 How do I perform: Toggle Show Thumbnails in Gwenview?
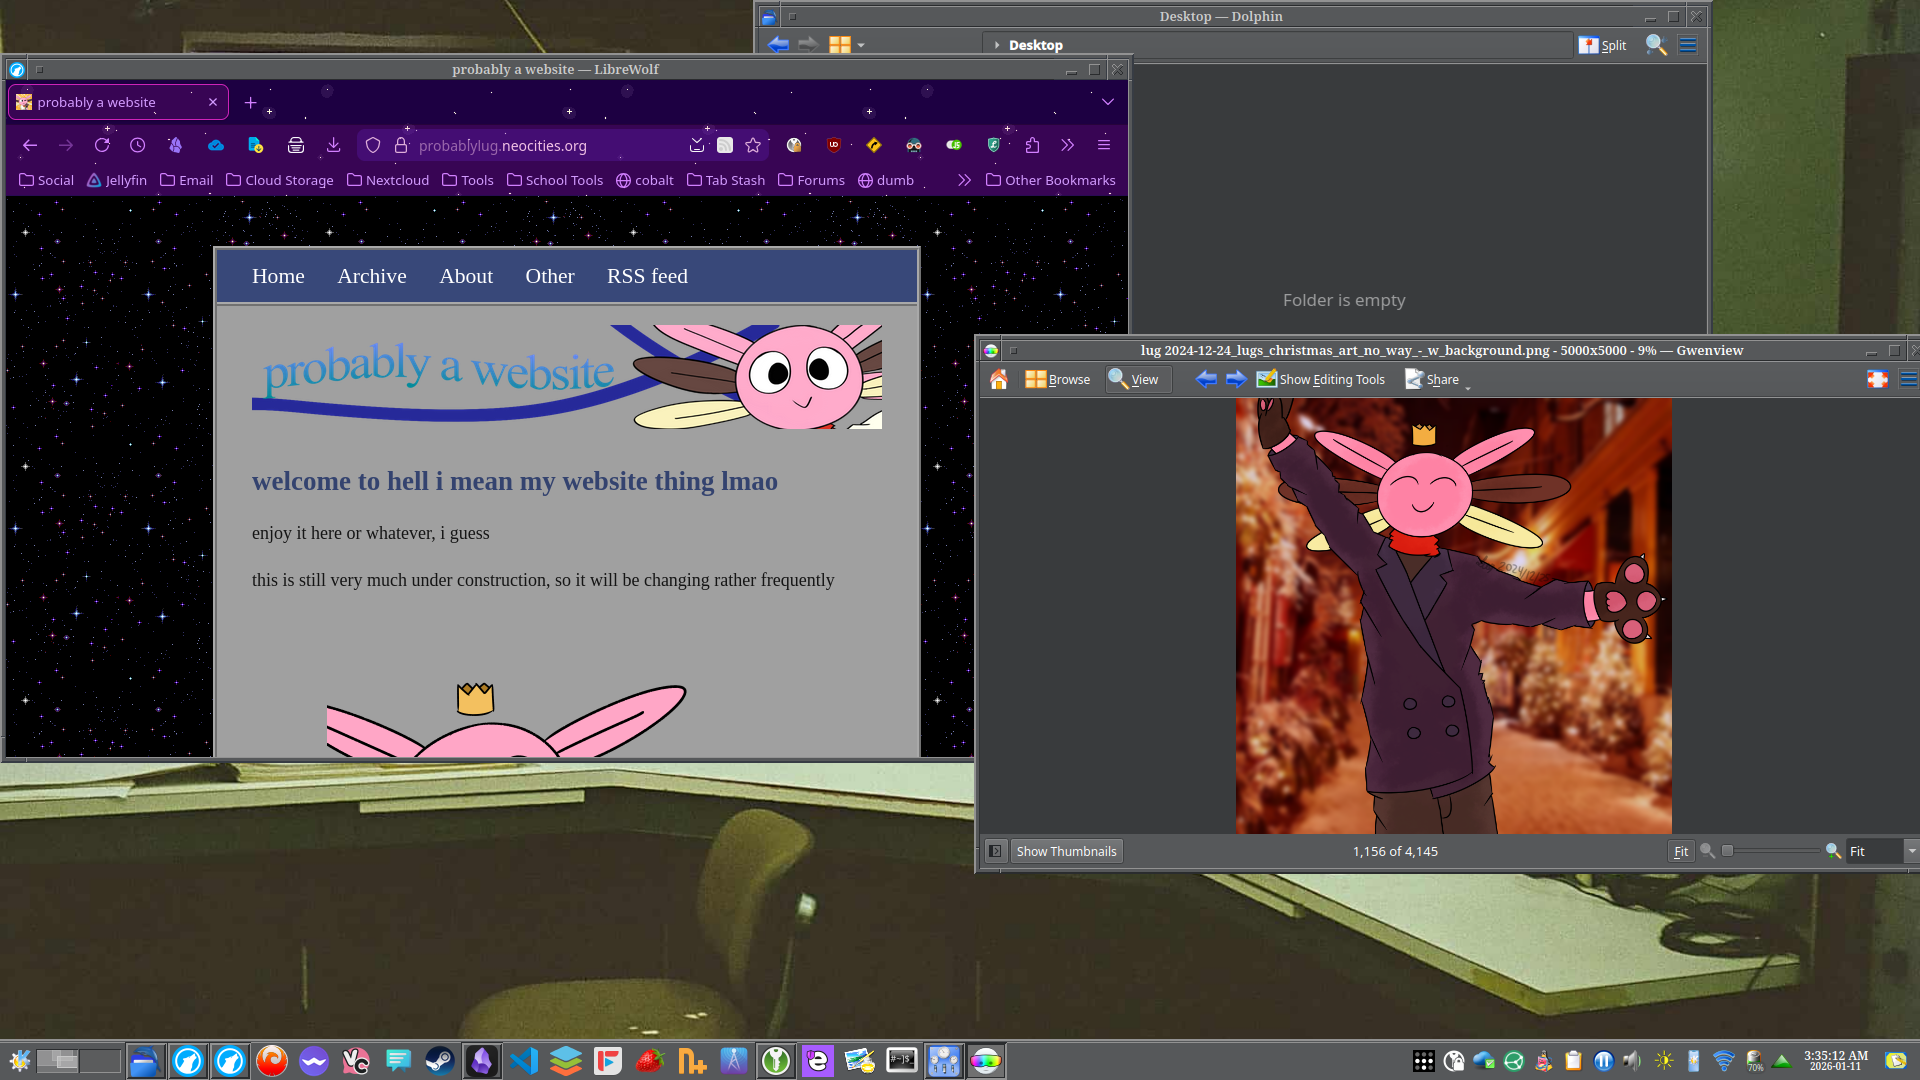click(1066, 851)
